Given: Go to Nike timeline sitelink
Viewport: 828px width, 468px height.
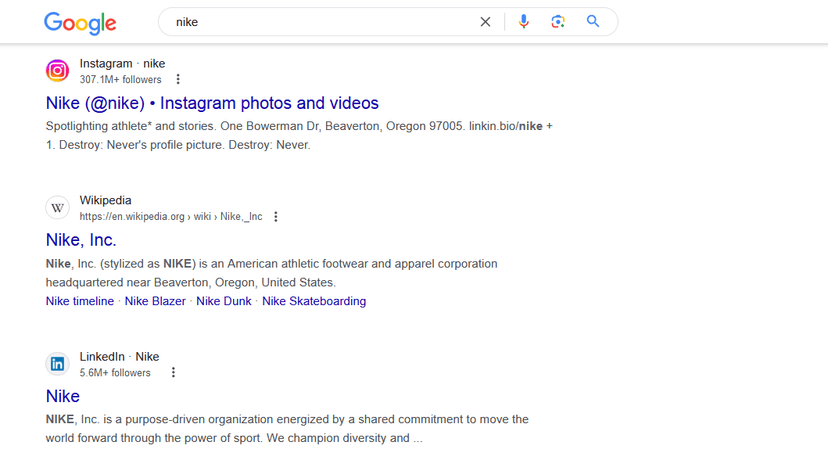Looking at the screenshot, I should coord(80,301).
